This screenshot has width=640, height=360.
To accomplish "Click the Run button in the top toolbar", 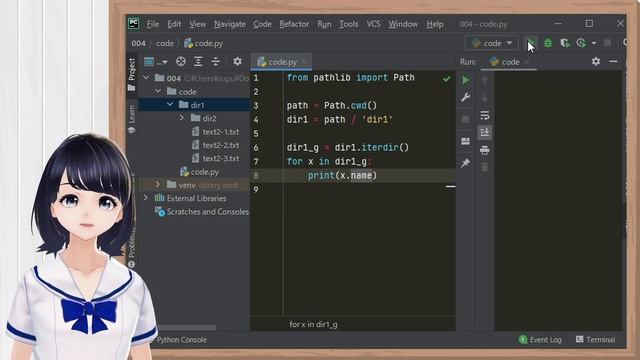I will tap(531, 43).
